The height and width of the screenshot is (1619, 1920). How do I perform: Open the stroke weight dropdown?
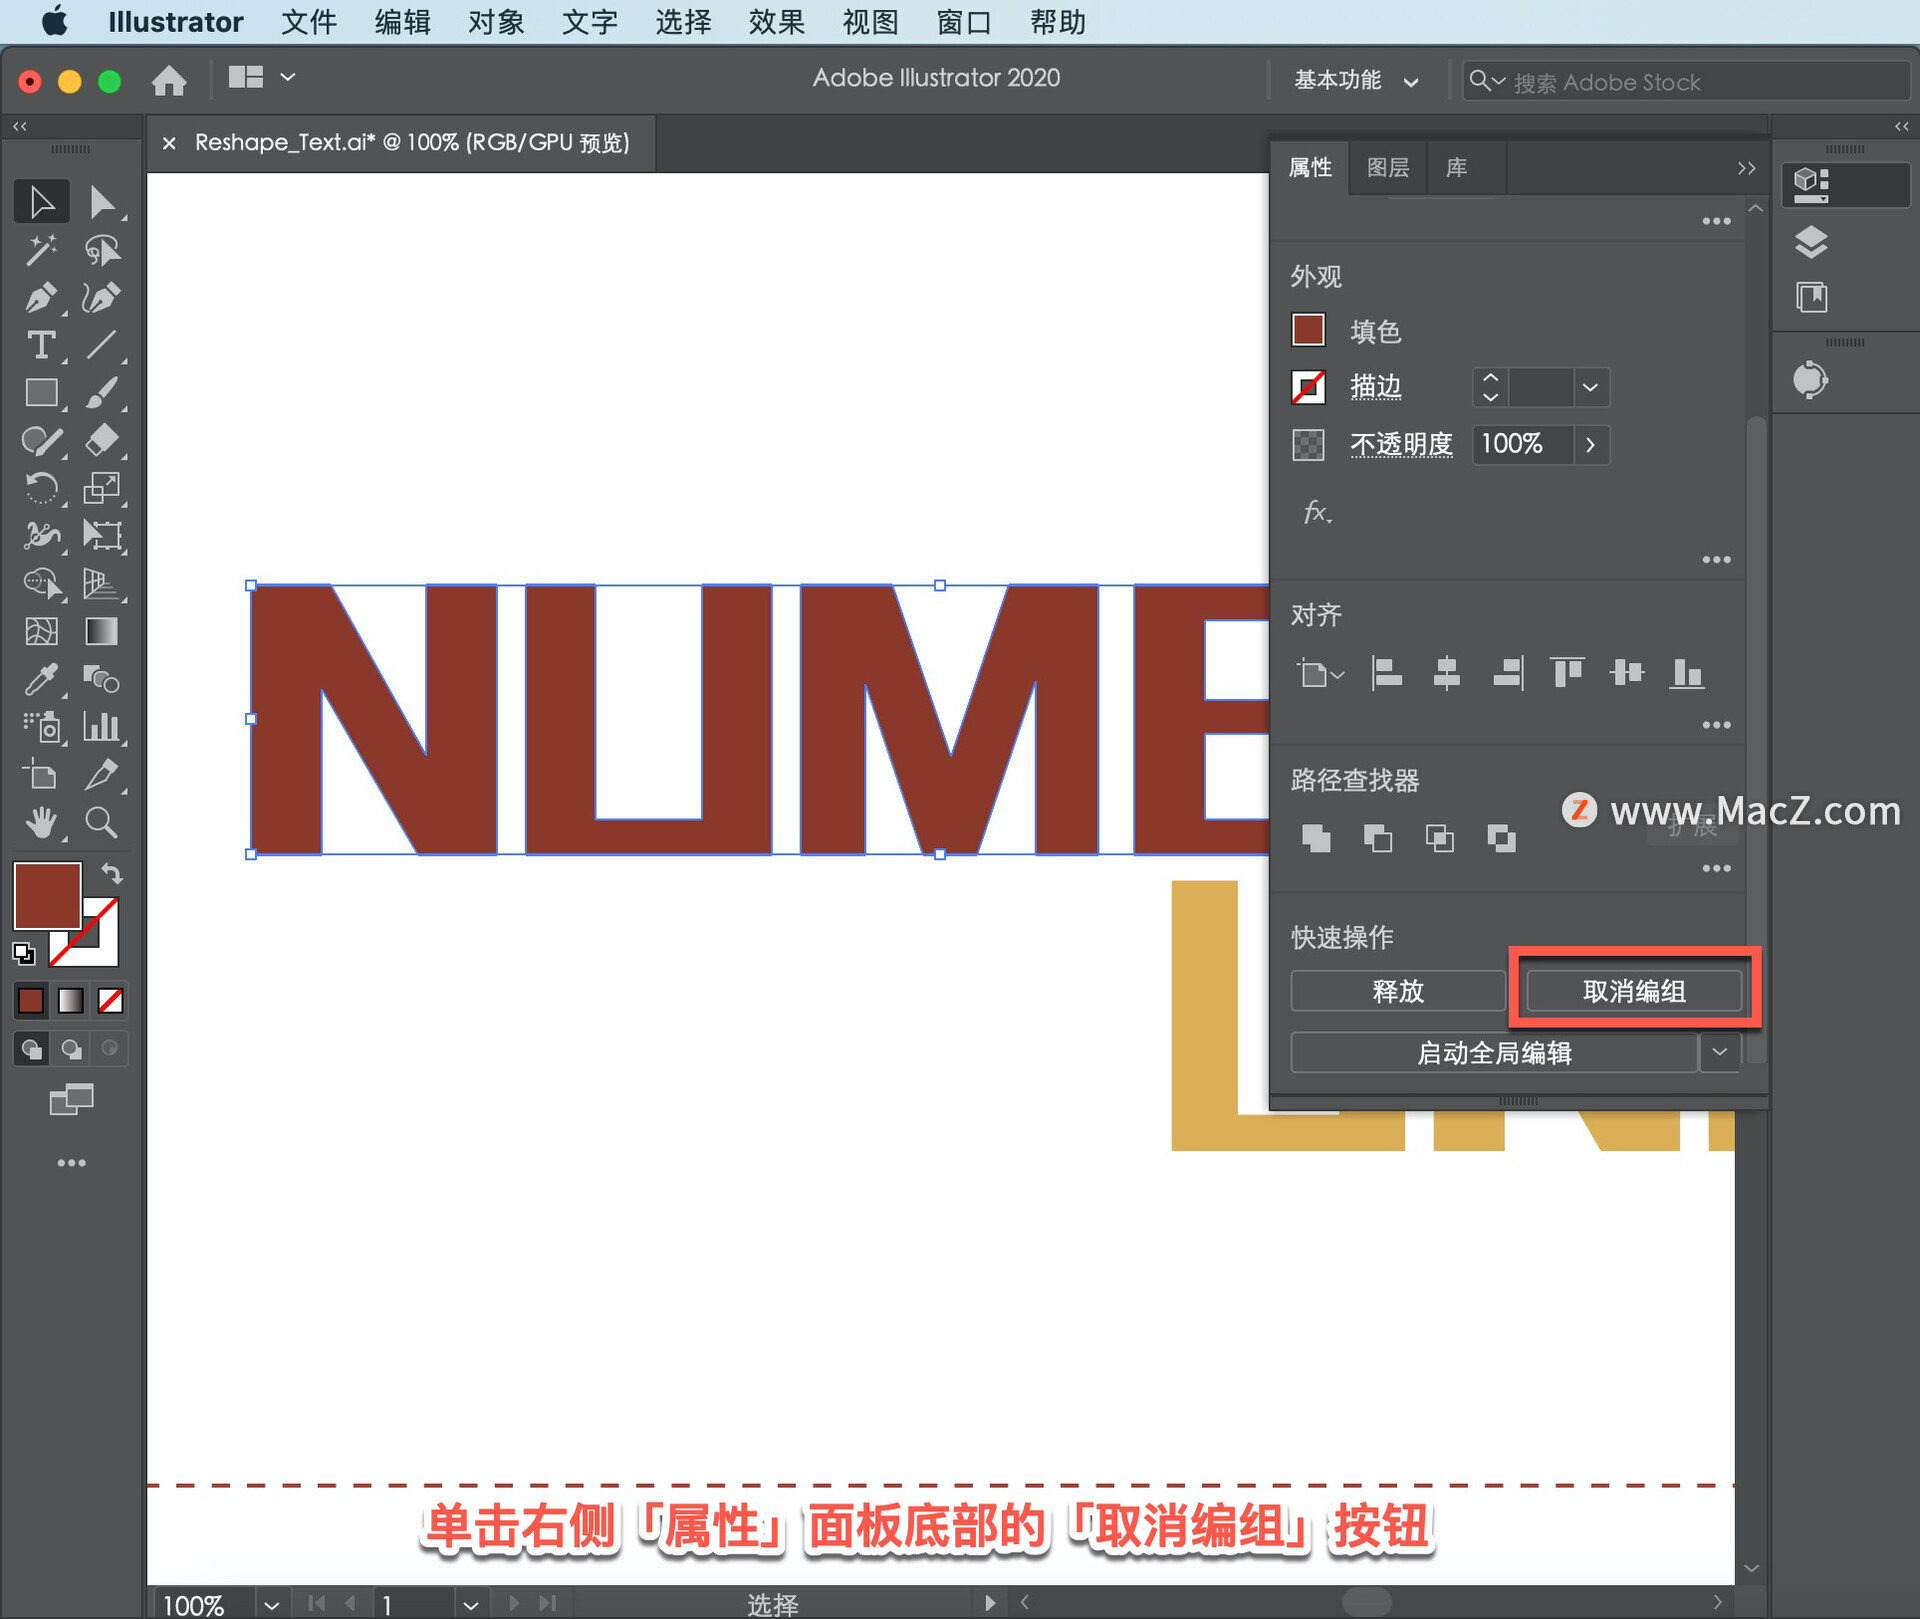1590,387
